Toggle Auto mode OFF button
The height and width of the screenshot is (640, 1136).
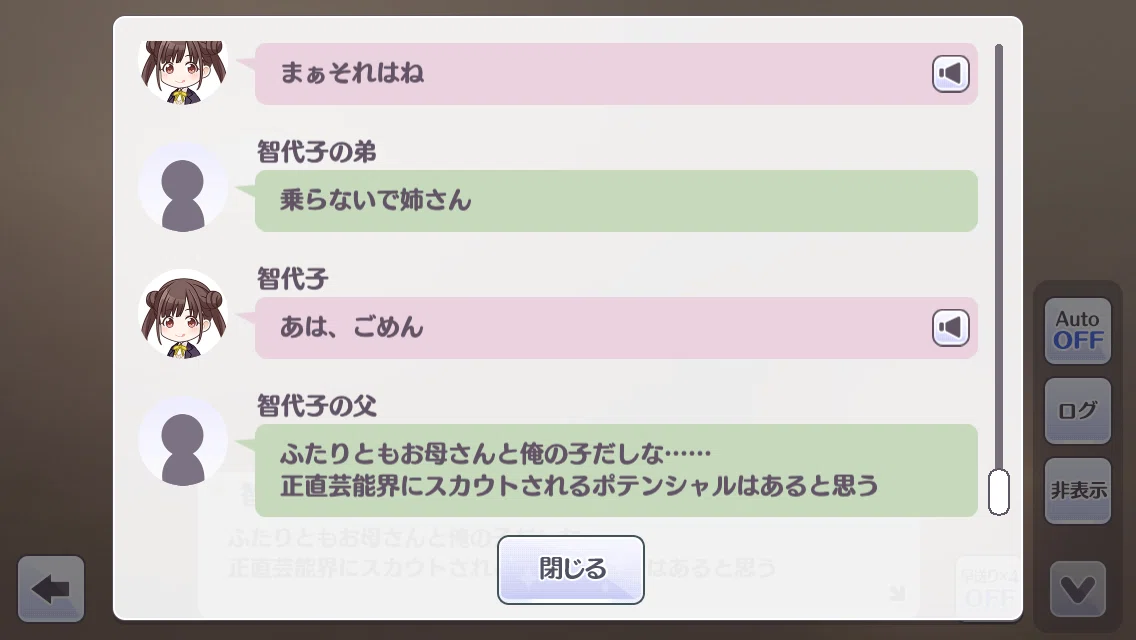(1077, 331)
